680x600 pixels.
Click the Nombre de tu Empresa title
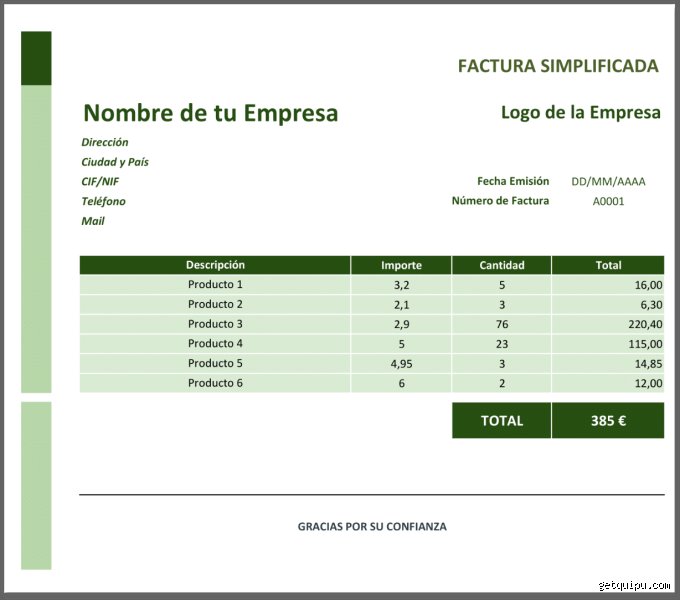pos(210,113)
